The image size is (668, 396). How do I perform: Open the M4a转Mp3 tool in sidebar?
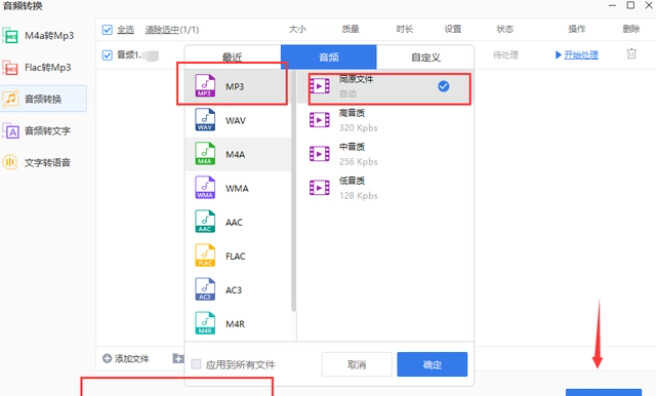pos(43,36)
